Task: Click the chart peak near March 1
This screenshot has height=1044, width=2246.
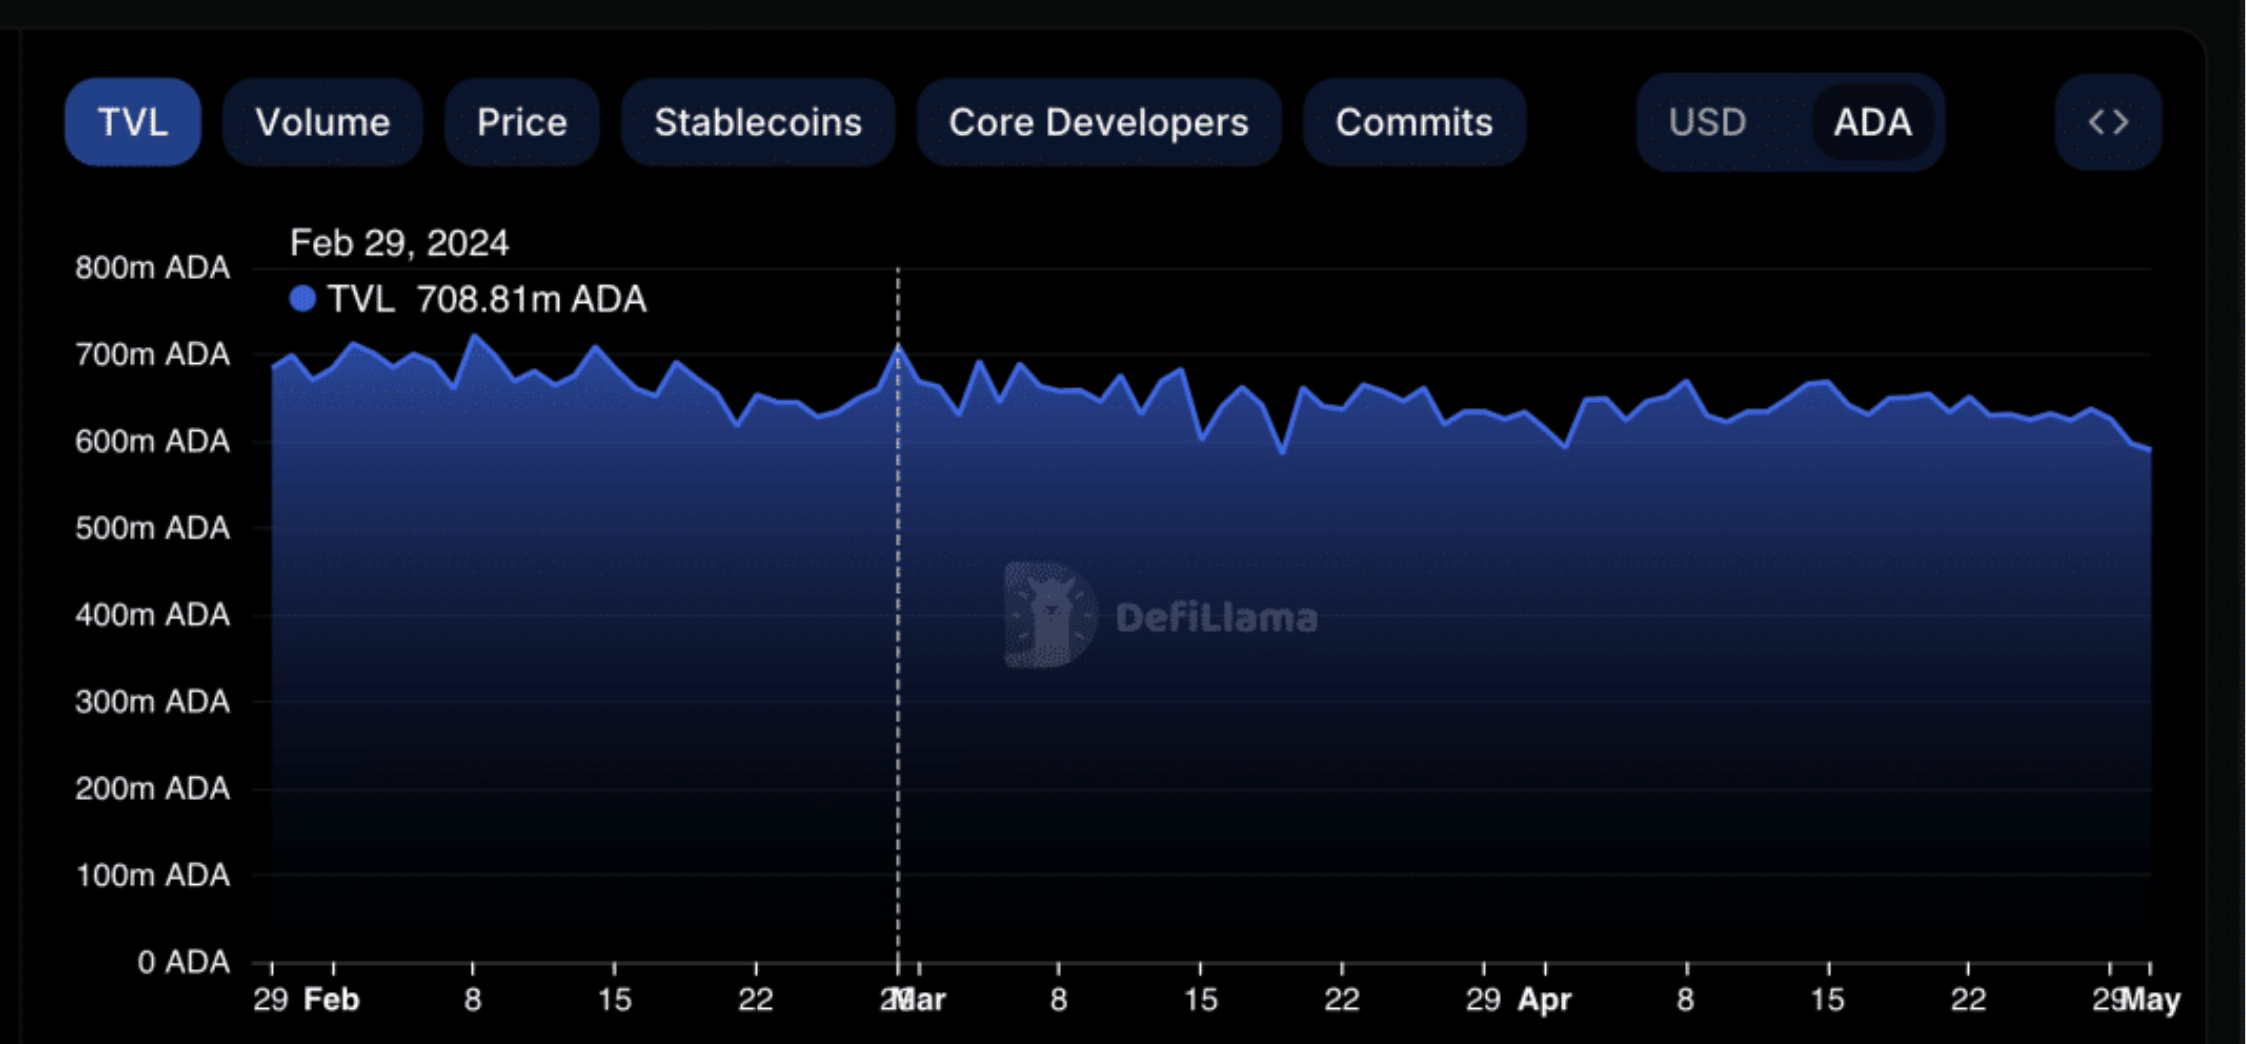Action: (x=898, y=350)
